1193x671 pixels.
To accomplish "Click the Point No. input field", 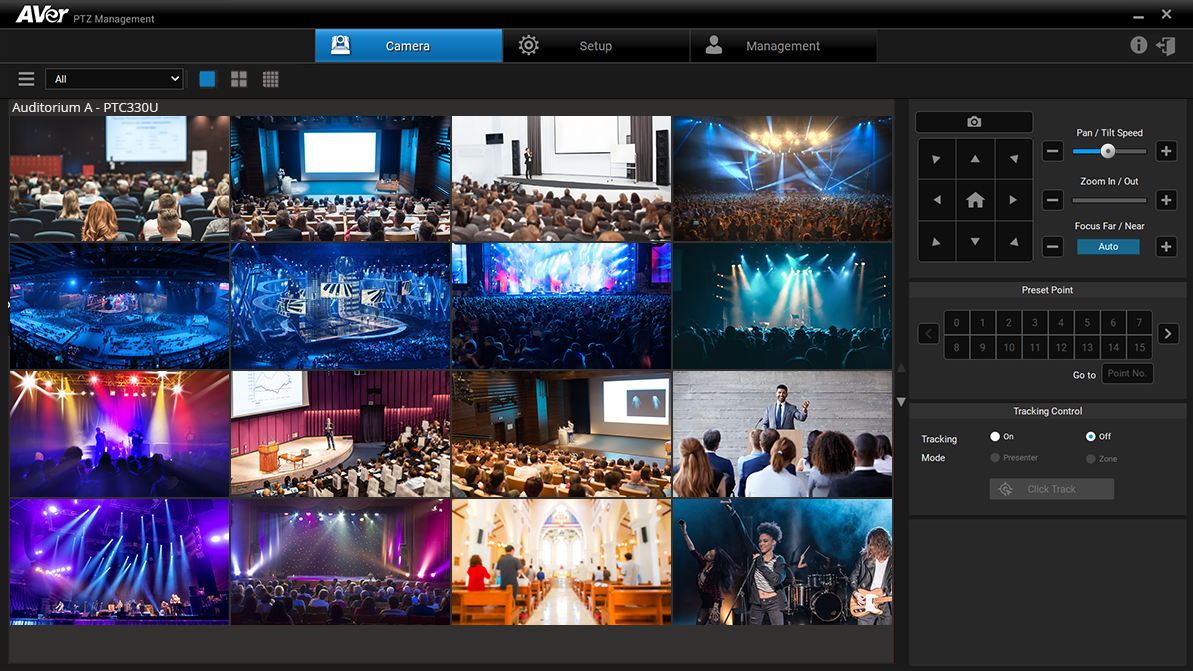I will click(1128, 374).
